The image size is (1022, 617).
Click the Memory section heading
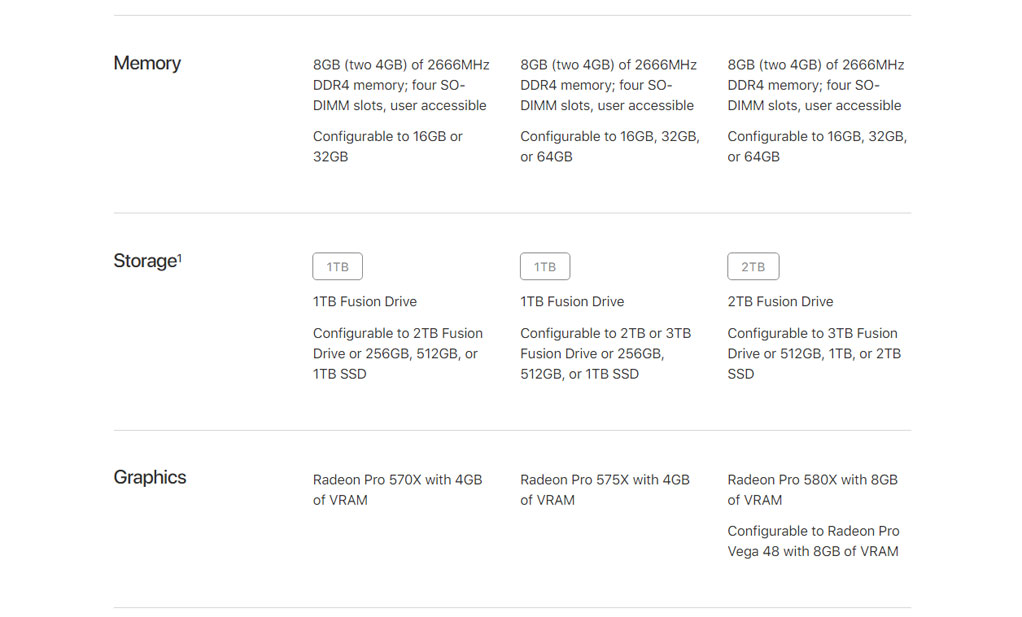click(x=147, y=63)
